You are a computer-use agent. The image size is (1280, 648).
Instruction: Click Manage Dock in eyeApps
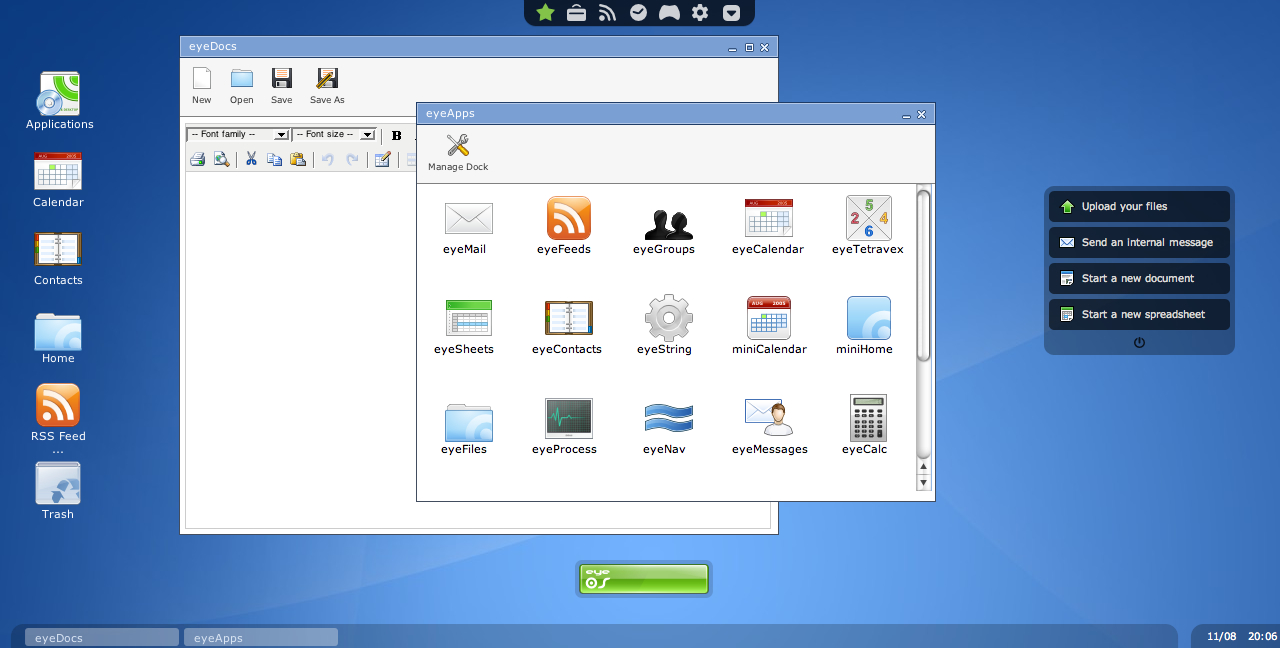tap(458, 153)
